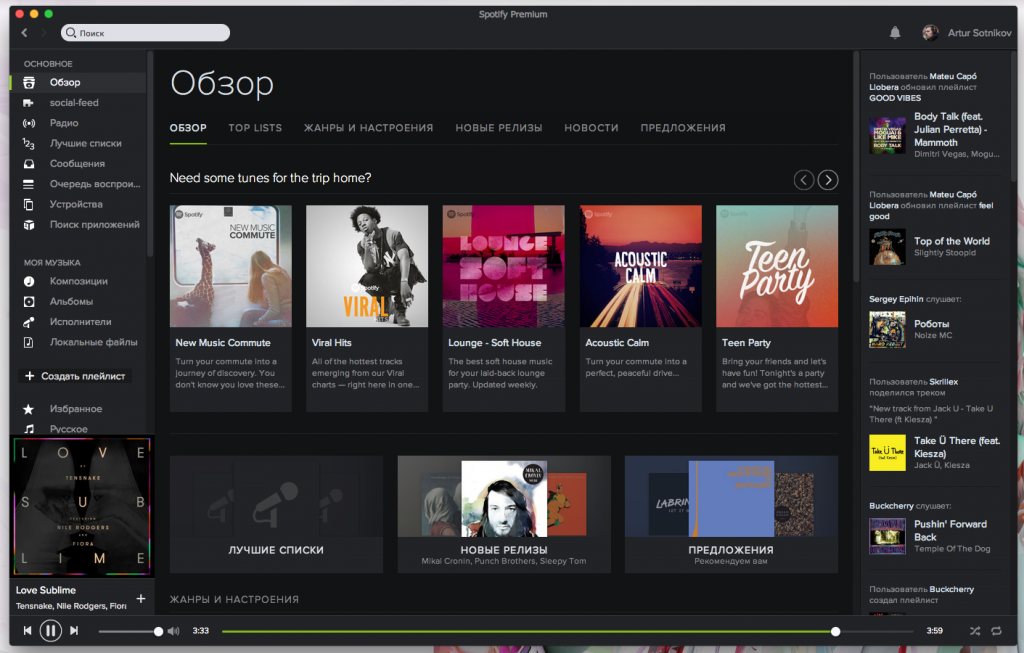Switch to the TOP LISTS tab

tap(255, 128)
